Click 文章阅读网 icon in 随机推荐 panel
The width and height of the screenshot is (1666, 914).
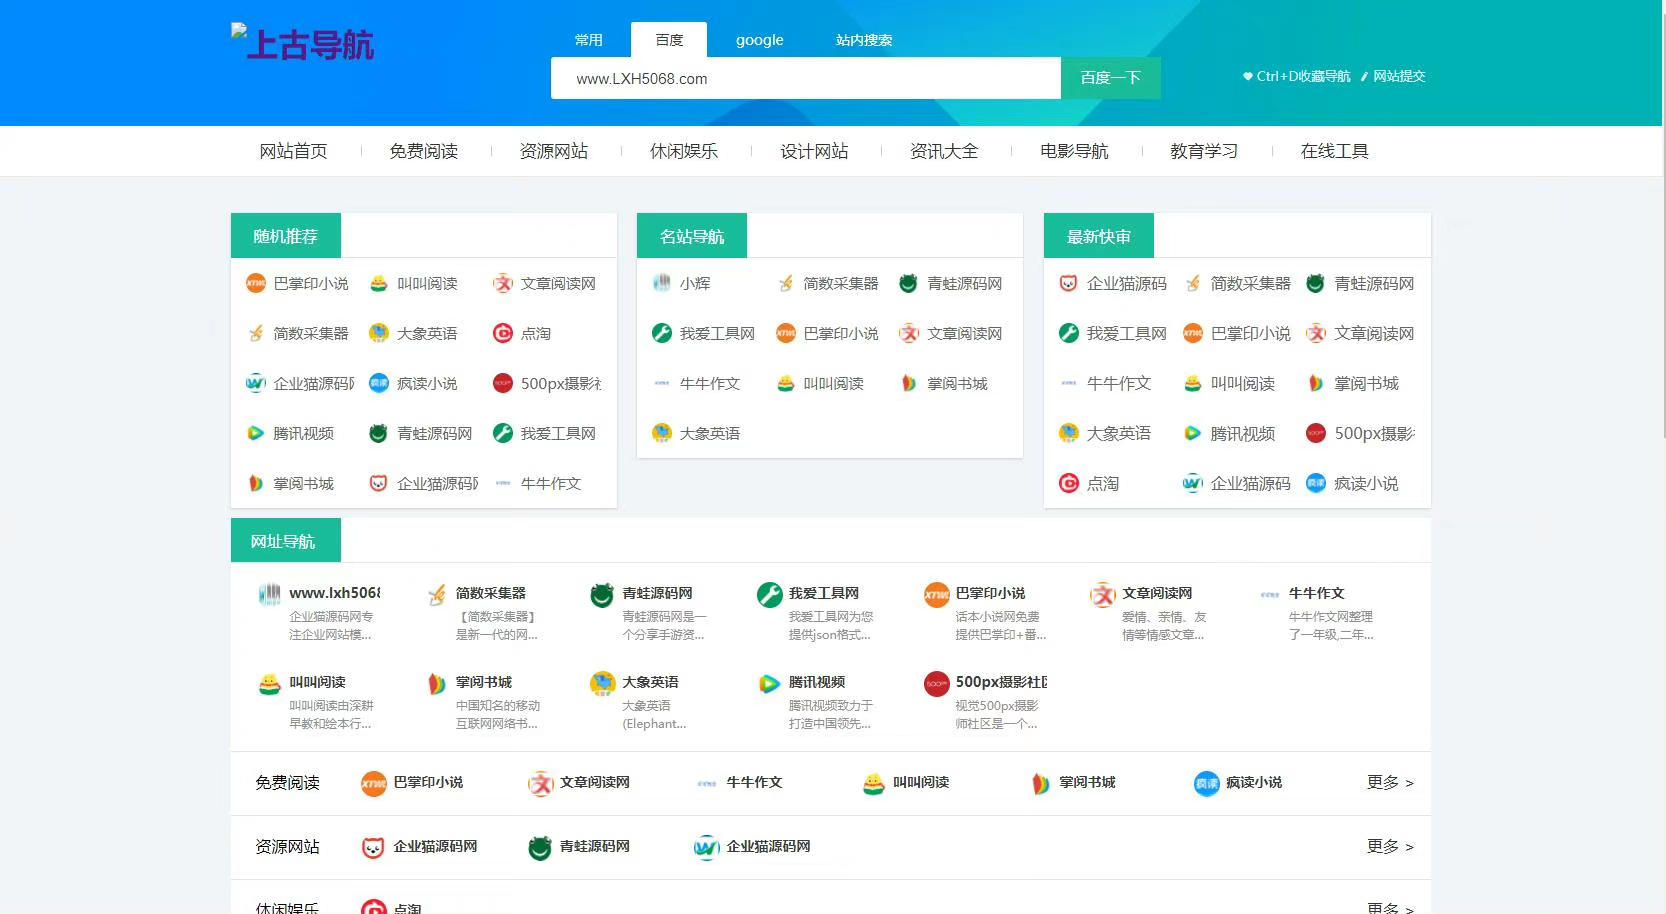(503, 283)
